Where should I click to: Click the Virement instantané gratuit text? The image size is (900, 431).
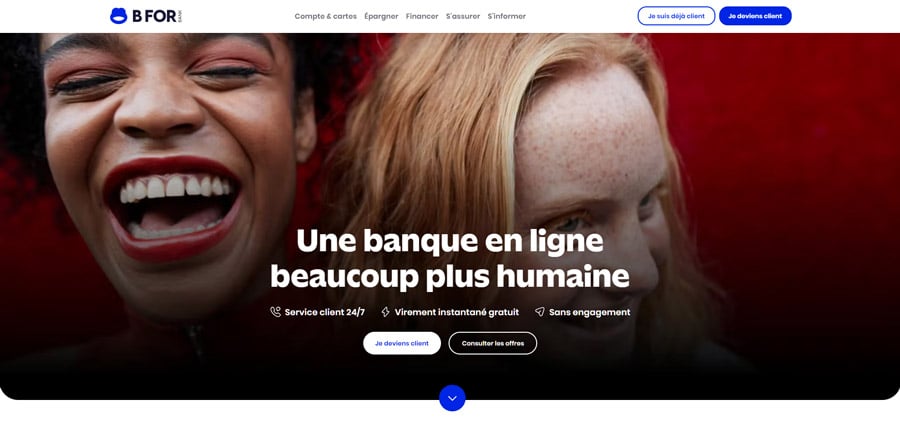click(x=456, y=312)
